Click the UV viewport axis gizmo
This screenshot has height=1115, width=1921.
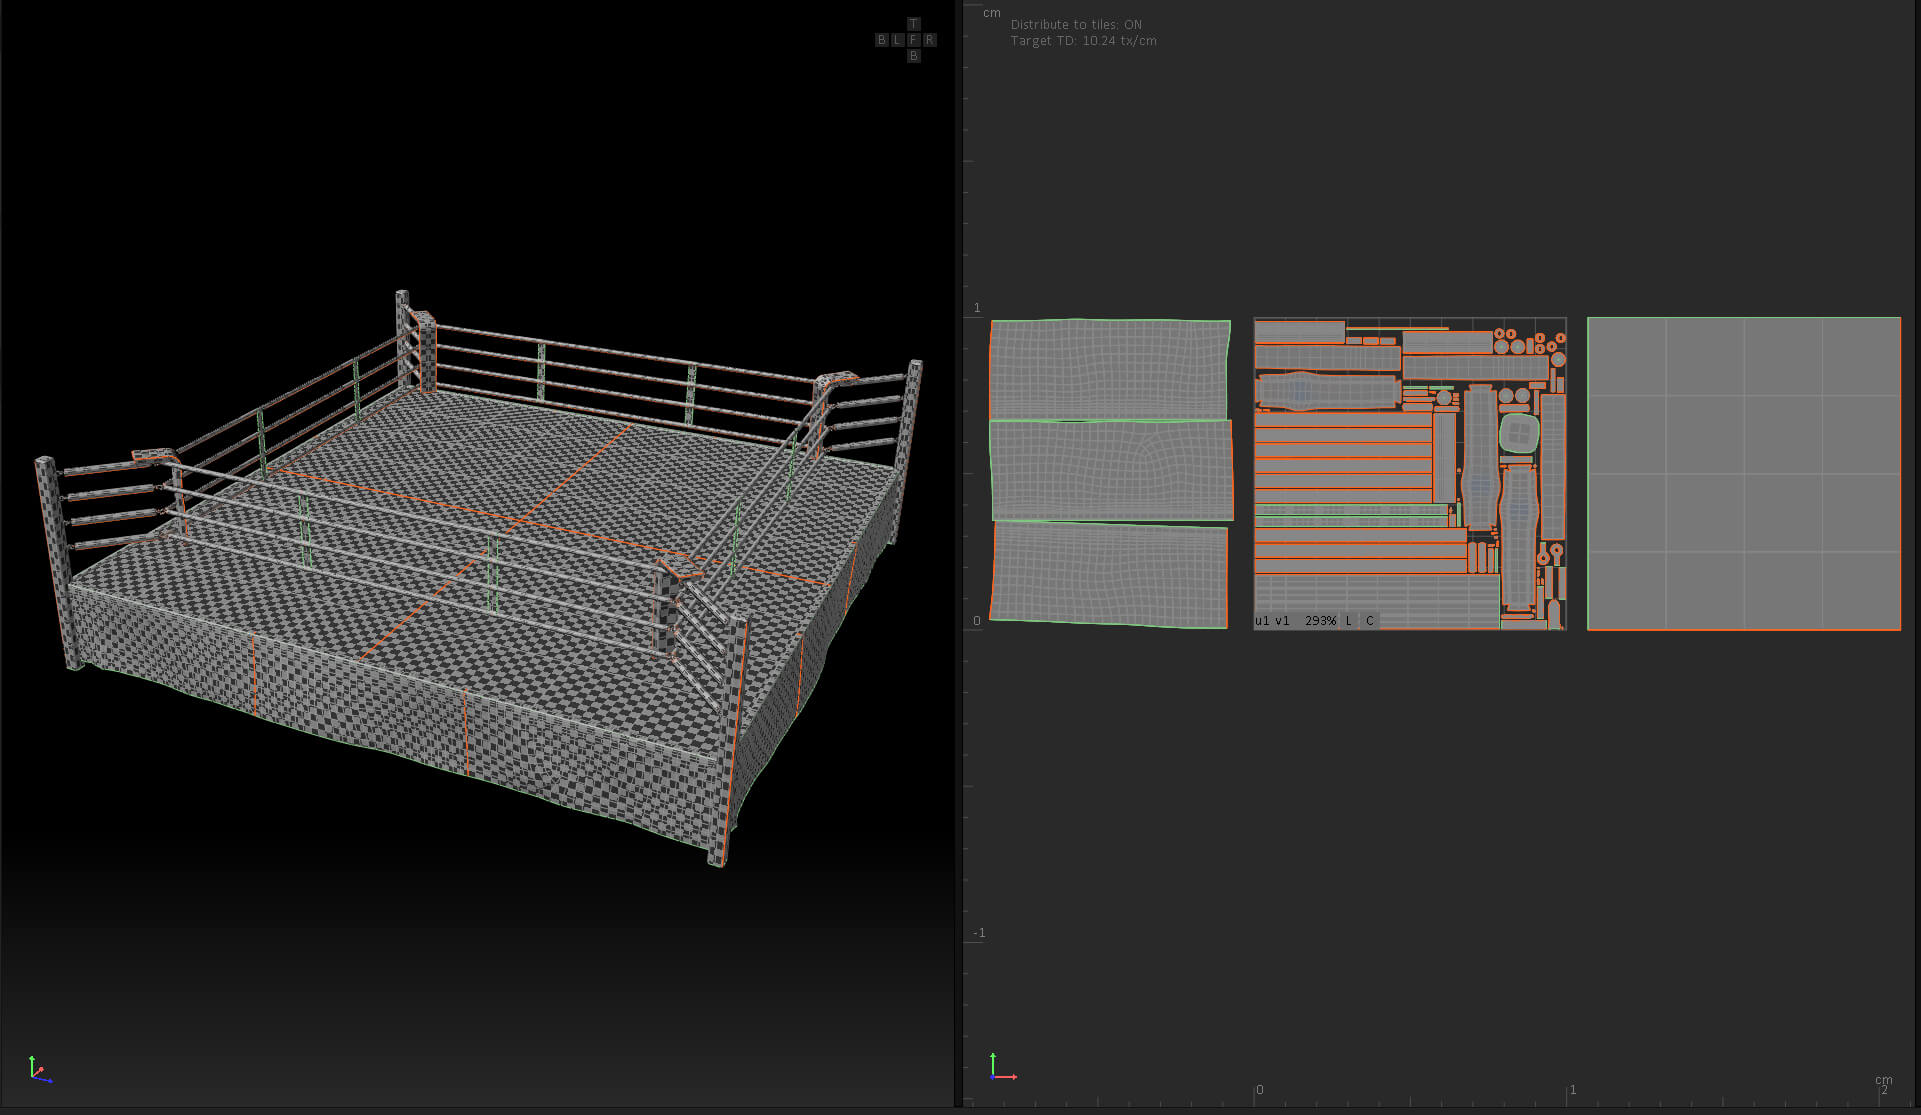tap(1002, 1067)
